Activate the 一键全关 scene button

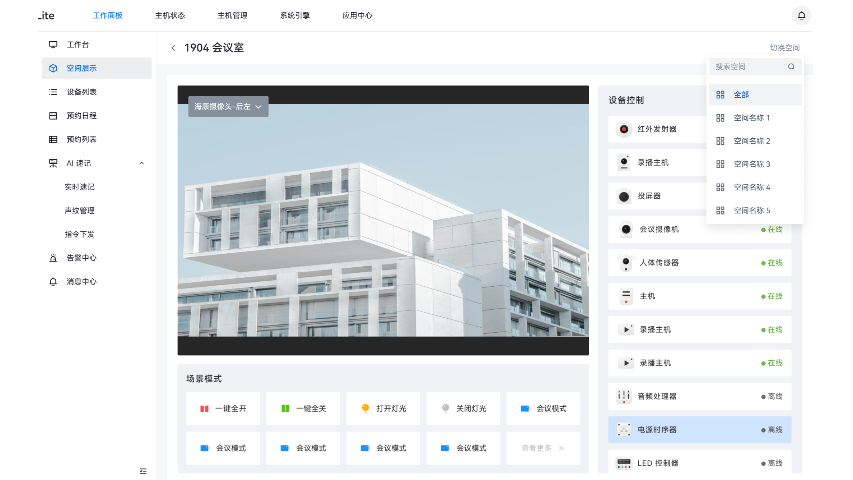coord(303,408)
